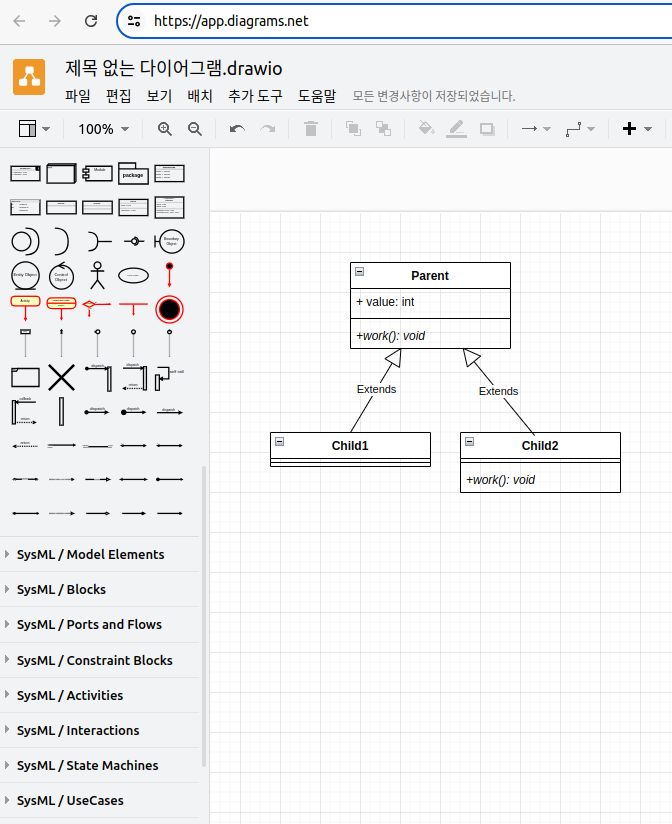Click the zoom out magnifier icon
The height and width of the screenshot is (824, 672).
pos(195,129)
